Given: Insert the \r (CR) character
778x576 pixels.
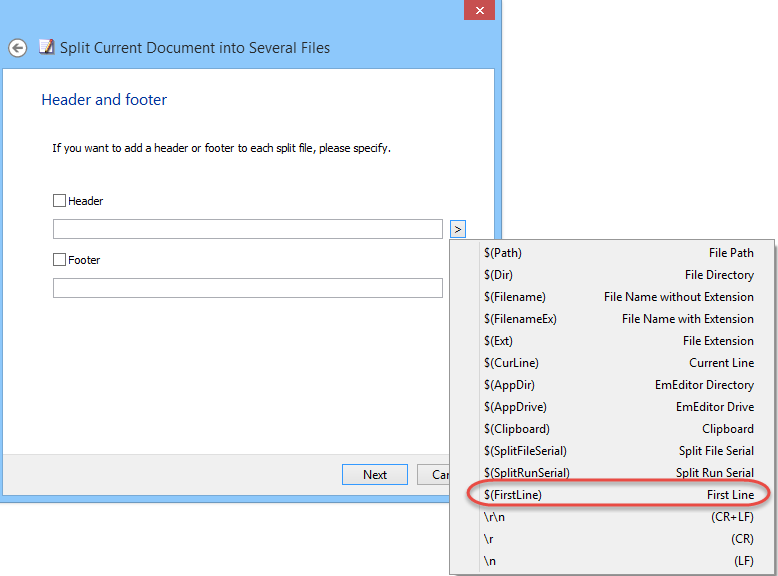Looking at the screenshot, I should (x=612, y=539).
